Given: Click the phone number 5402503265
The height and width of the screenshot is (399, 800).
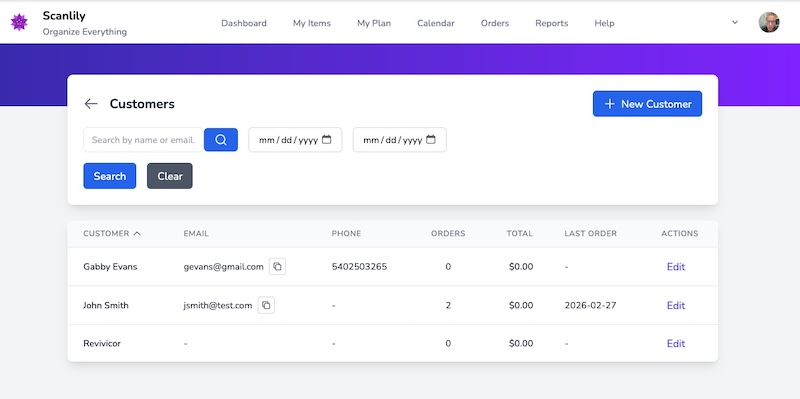Looking at the screenshot, I should click(359, 266).
